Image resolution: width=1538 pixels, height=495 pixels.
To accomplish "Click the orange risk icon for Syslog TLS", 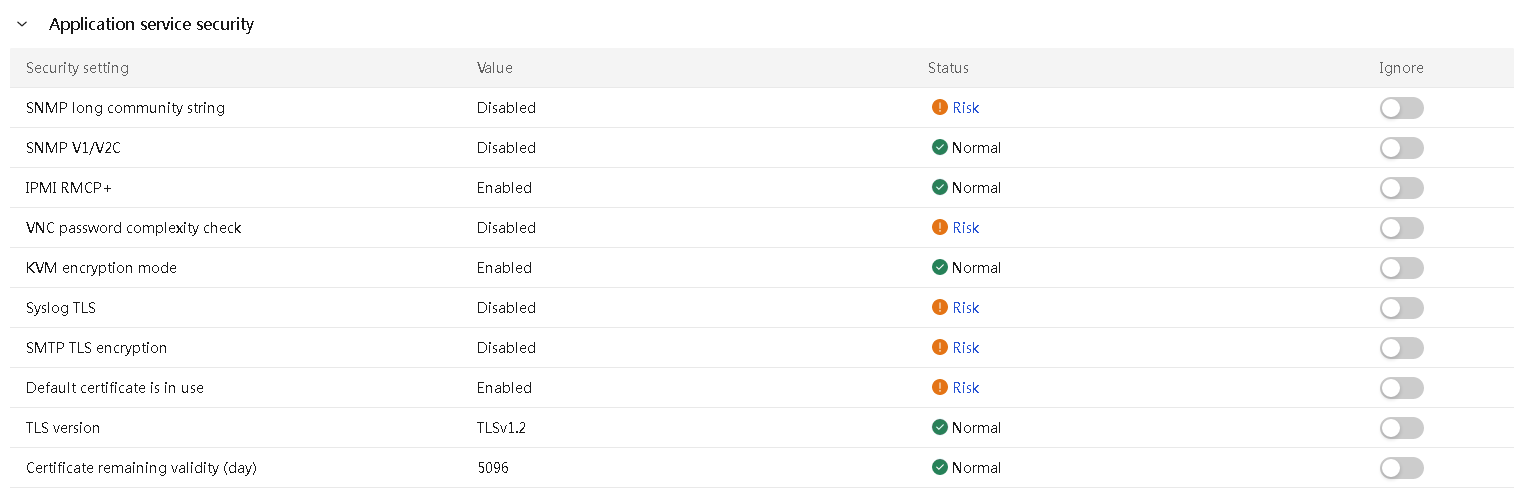I will 939,307.
